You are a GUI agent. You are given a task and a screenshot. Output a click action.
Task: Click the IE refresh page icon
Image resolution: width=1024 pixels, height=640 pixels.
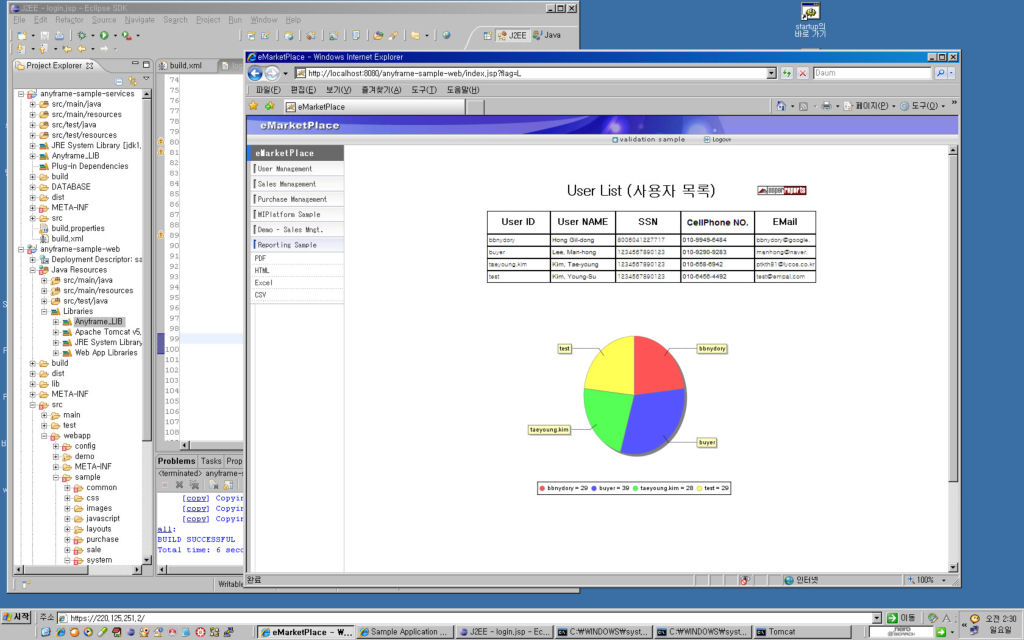pyautogui.click(x=787, y=73)
